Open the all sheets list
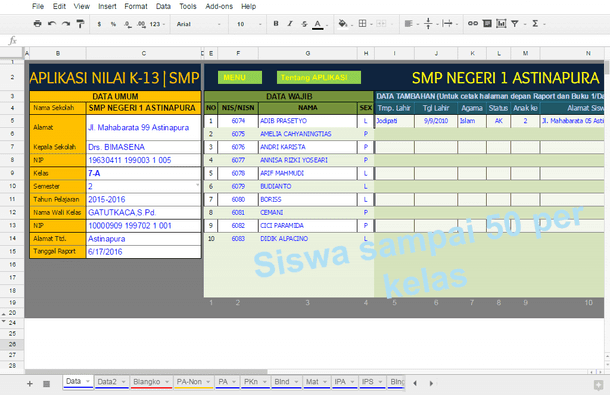610x395 pixels. click(x=46, y=384)
